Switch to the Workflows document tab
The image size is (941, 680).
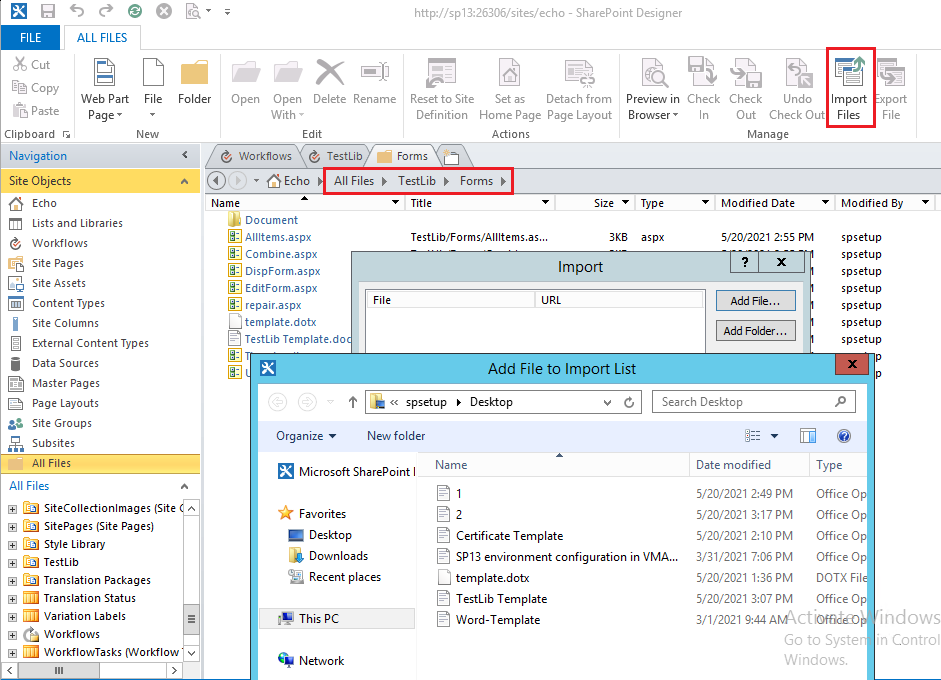click(x=256, y=156)
